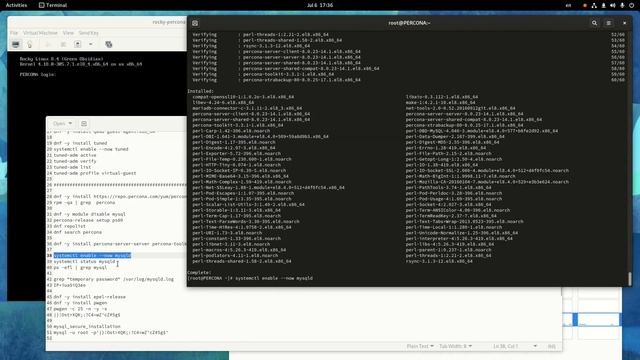Click the volume speaker icon
640x360 pixels.
pos(613,5)
